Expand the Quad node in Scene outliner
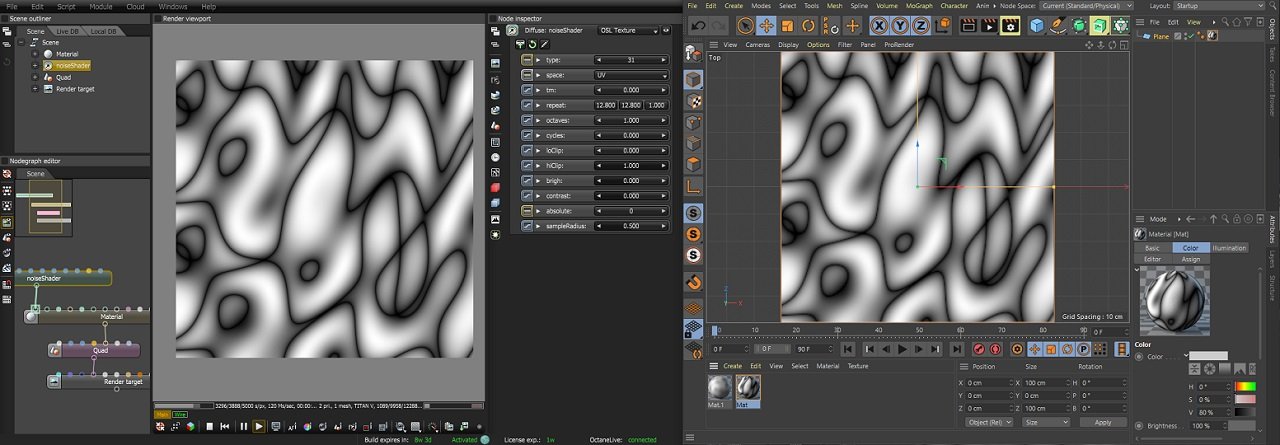This screenshot has height=445, width=1280. [x=35, y=77]
